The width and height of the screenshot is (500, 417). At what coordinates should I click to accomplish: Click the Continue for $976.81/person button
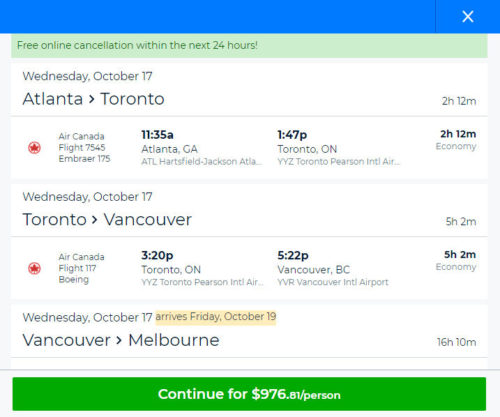(x=249, y=394)
